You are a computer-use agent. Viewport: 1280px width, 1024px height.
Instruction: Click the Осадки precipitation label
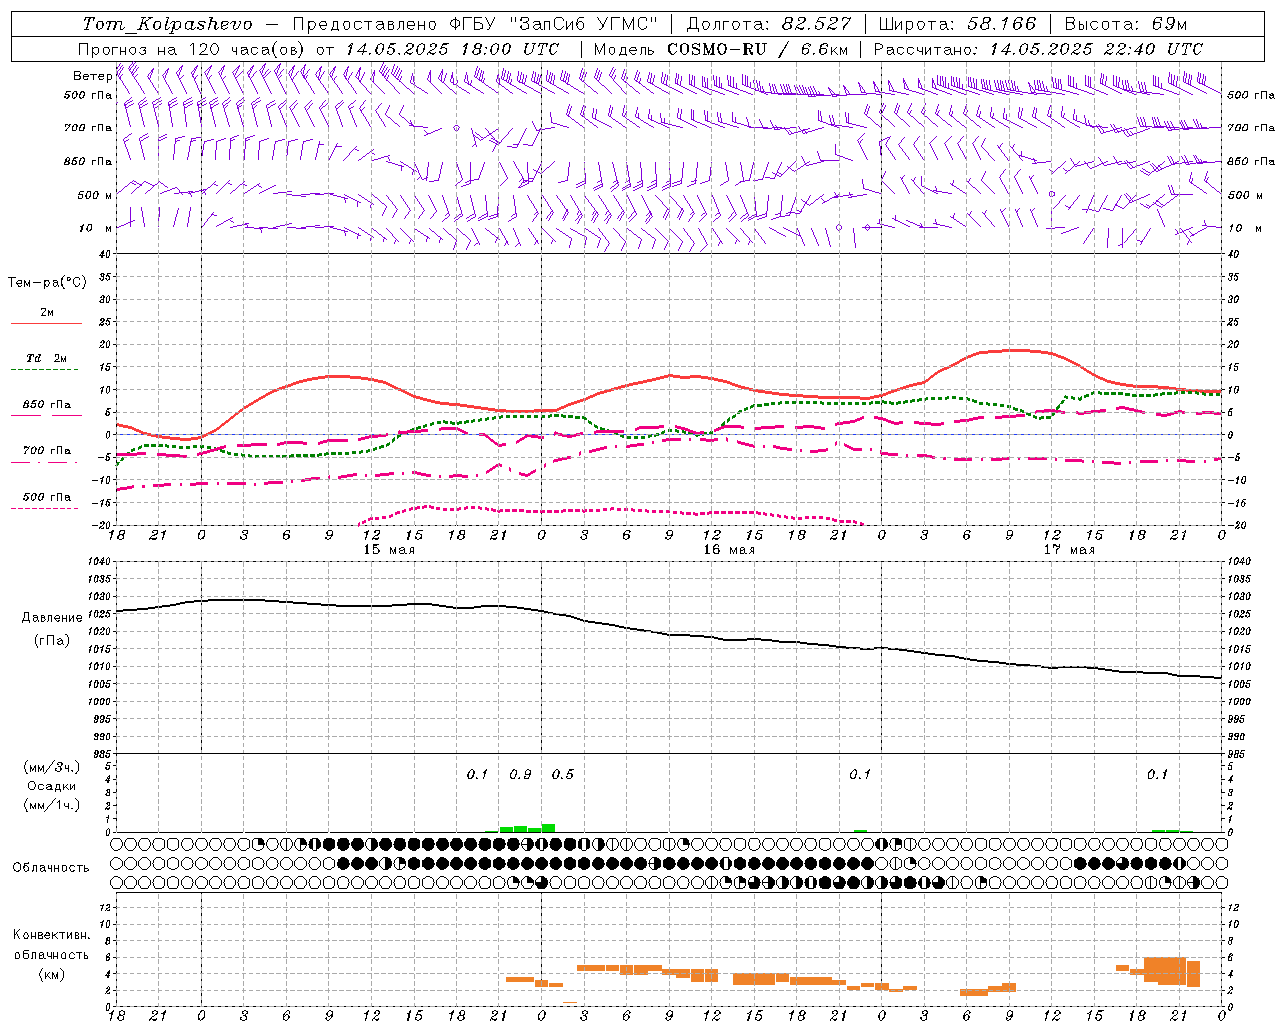52,786
